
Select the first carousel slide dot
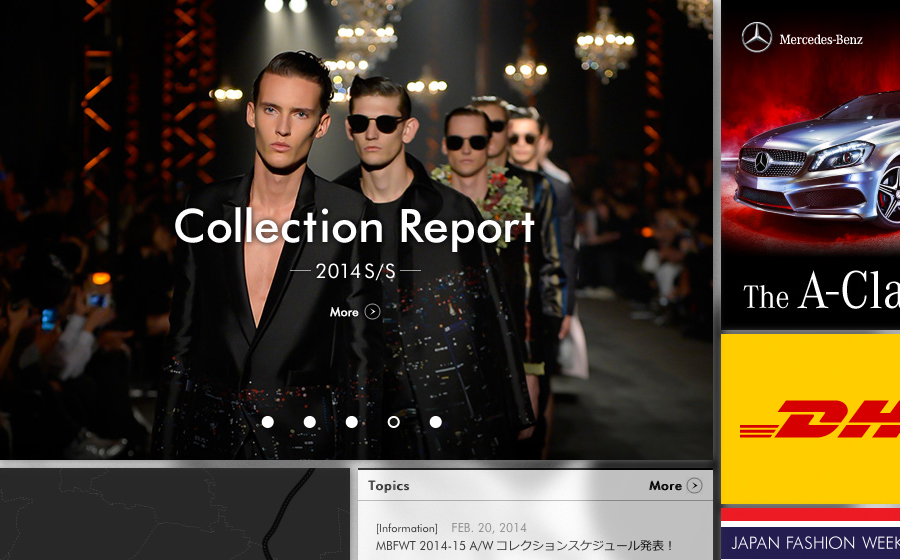[268, 422]
